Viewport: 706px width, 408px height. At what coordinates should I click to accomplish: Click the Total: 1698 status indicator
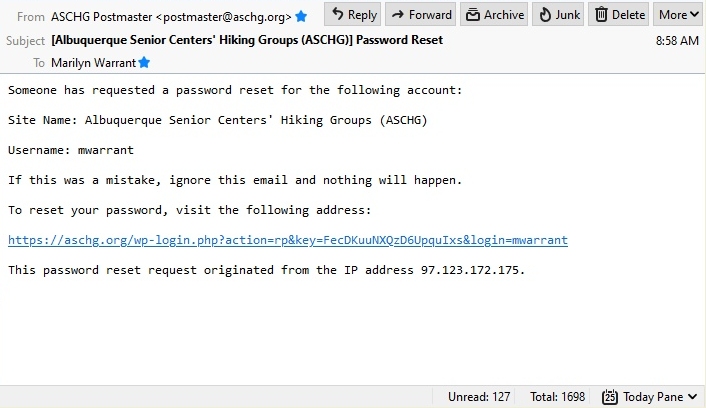pos(557,397)
